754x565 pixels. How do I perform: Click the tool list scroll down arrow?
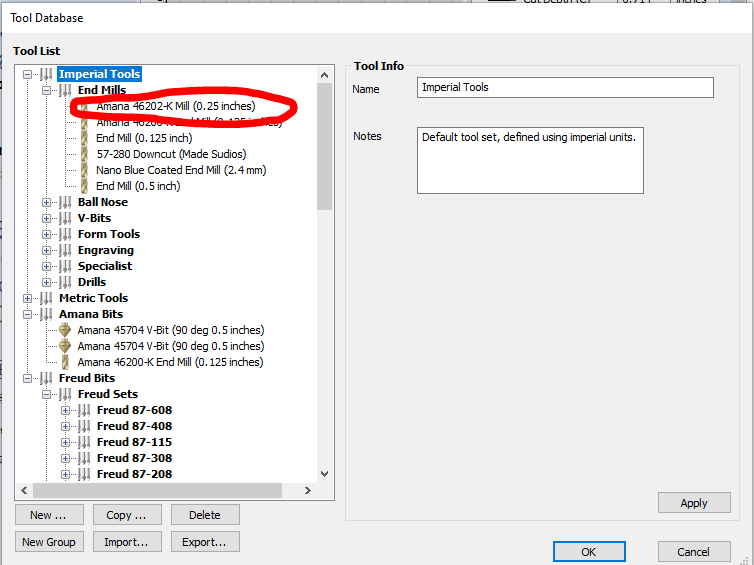(325, 474)
